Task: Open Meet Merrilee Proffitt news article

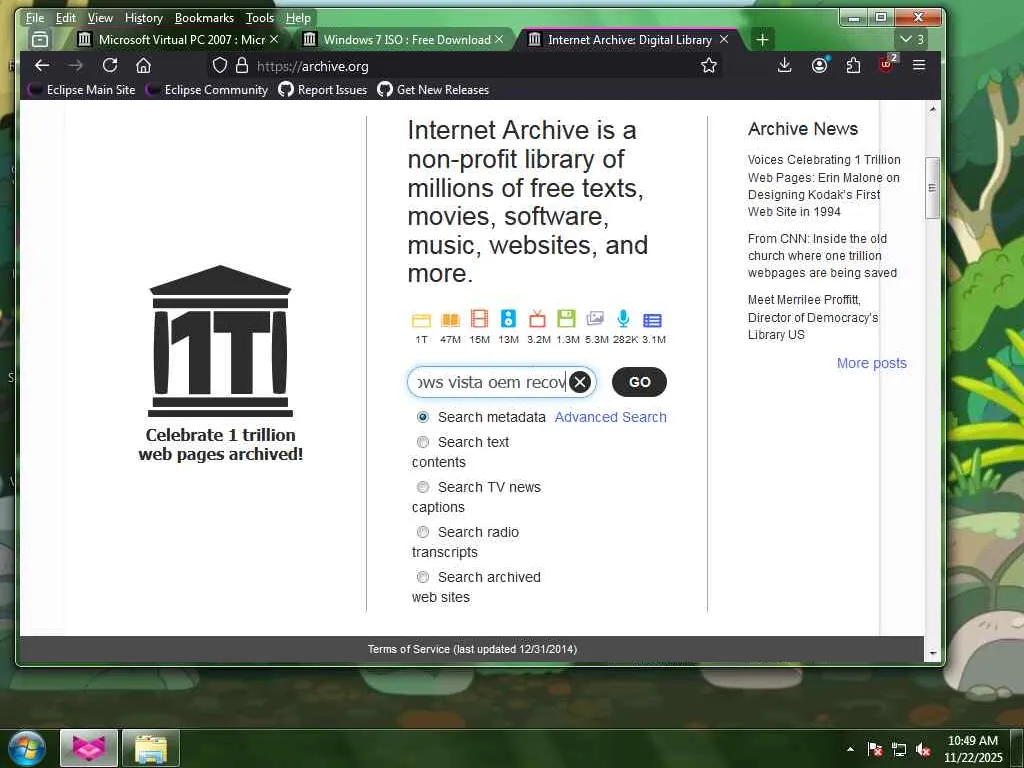Action: click(x=813, y=317)
